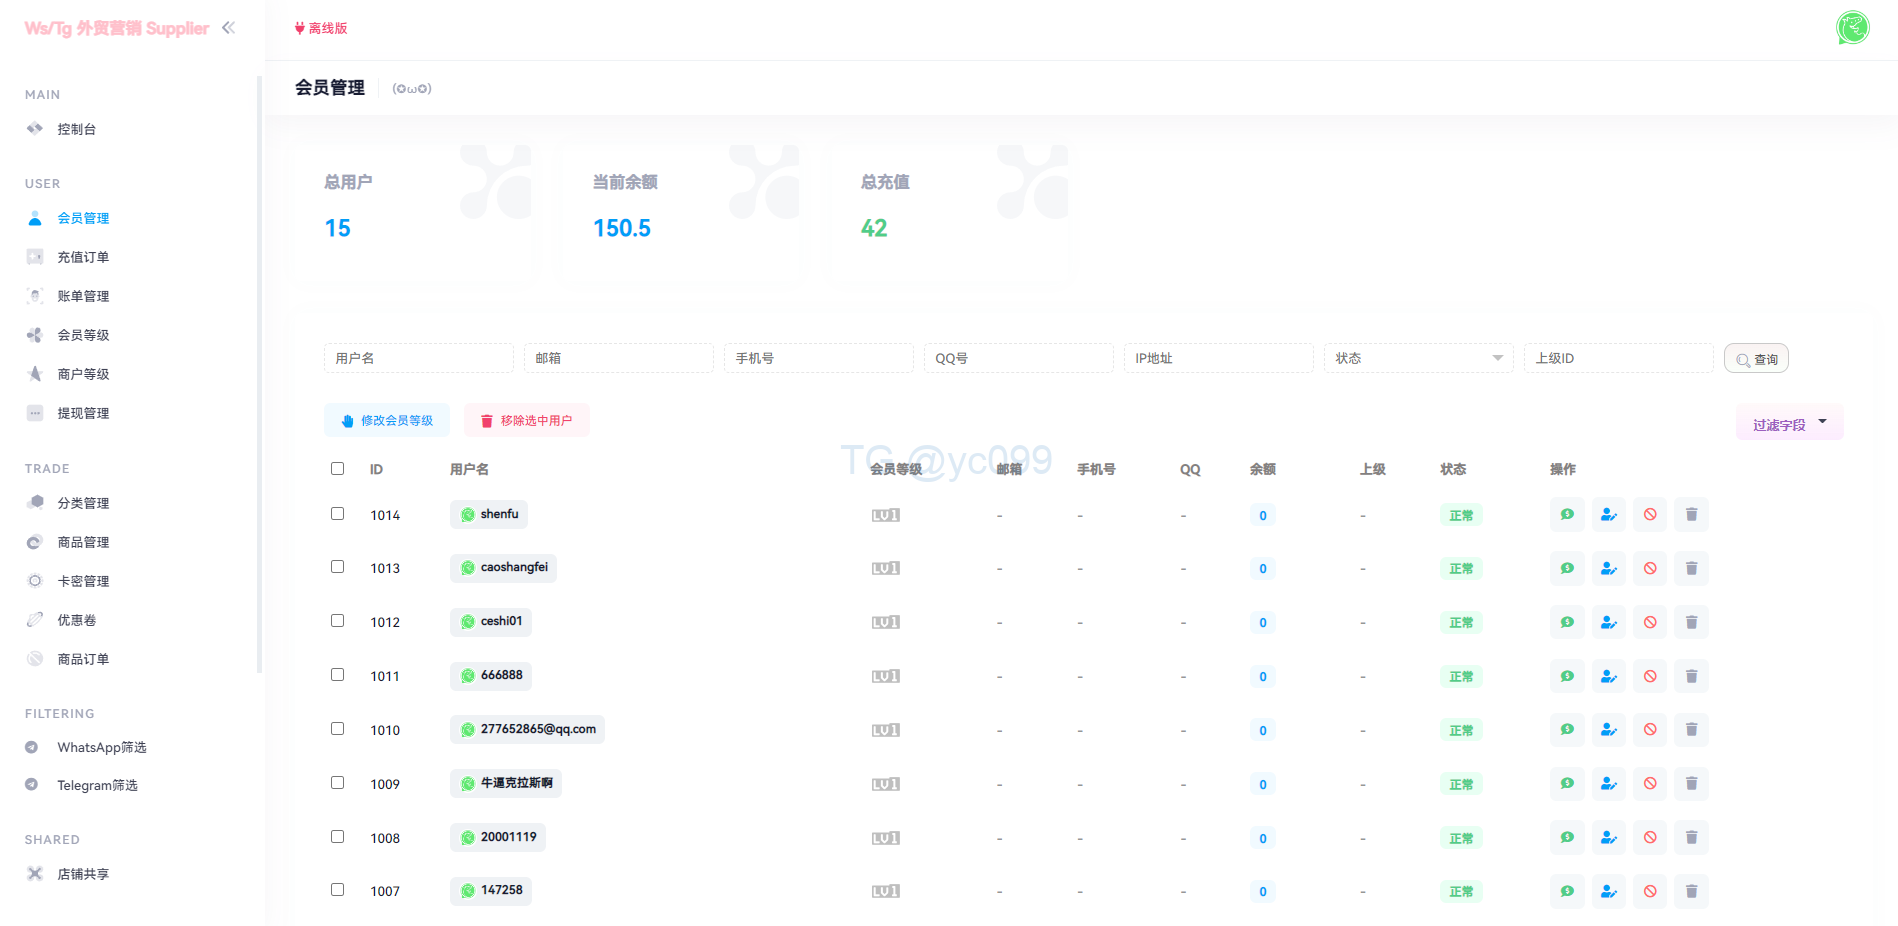The image size is (1898, 926).
Task: Click the 查询 search button
Action: click(x=1756, y=359)
